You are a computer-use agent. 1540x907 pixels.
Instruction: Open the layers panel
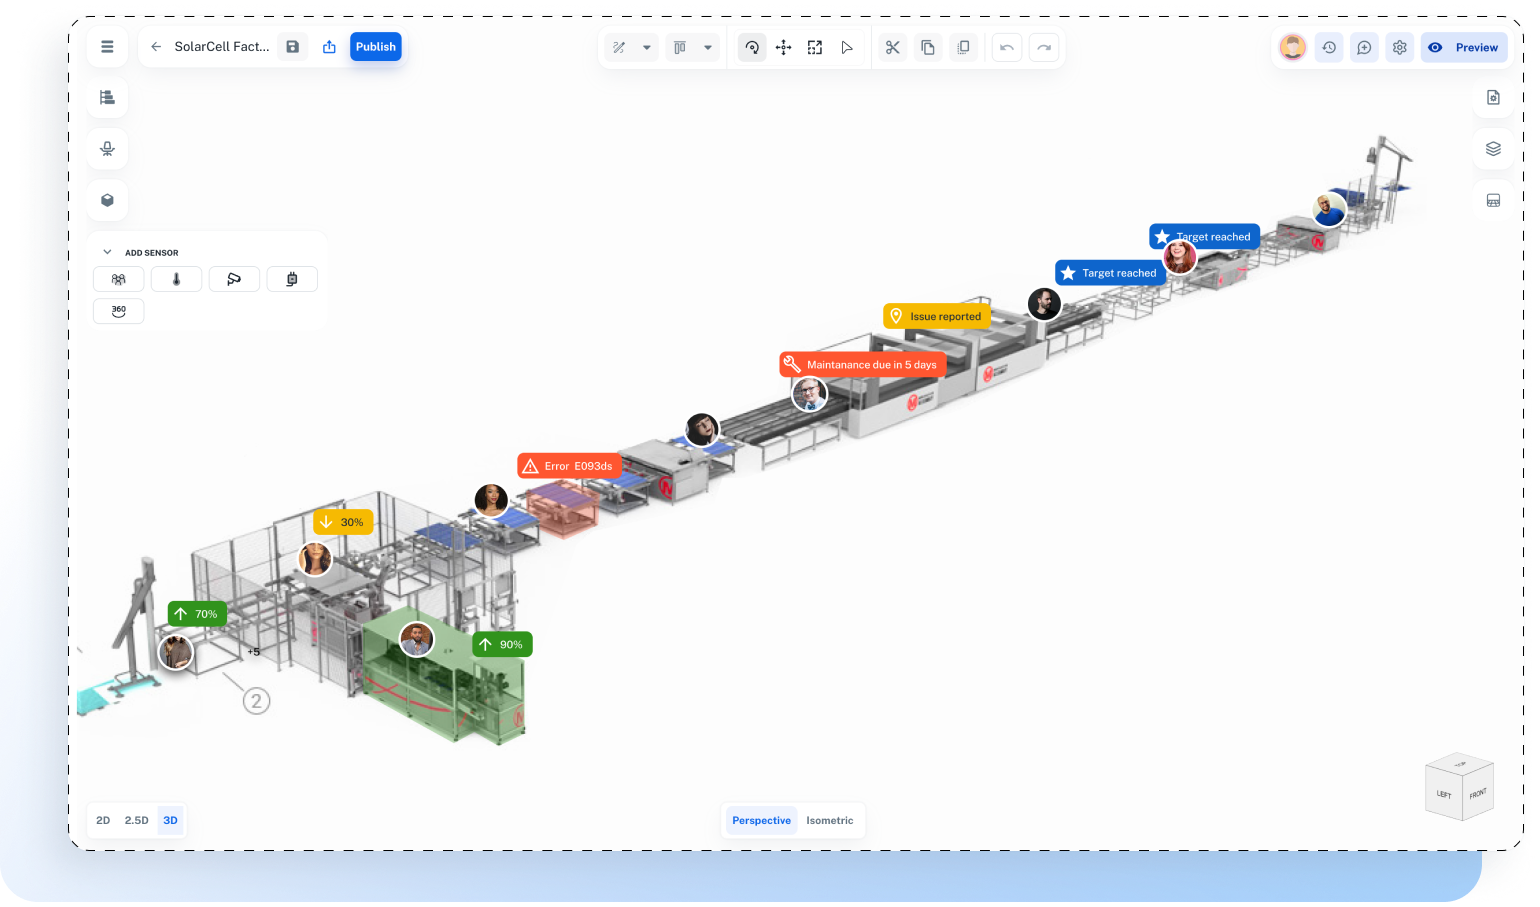[x=1493, y=149]
